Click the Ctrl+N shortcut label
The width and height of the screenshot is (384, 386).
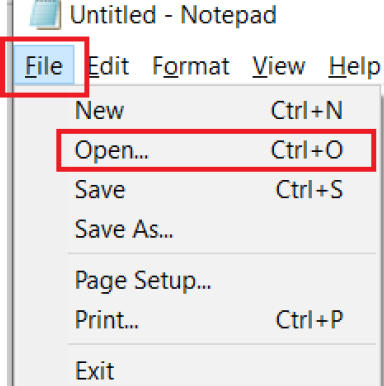click(307, 110)
